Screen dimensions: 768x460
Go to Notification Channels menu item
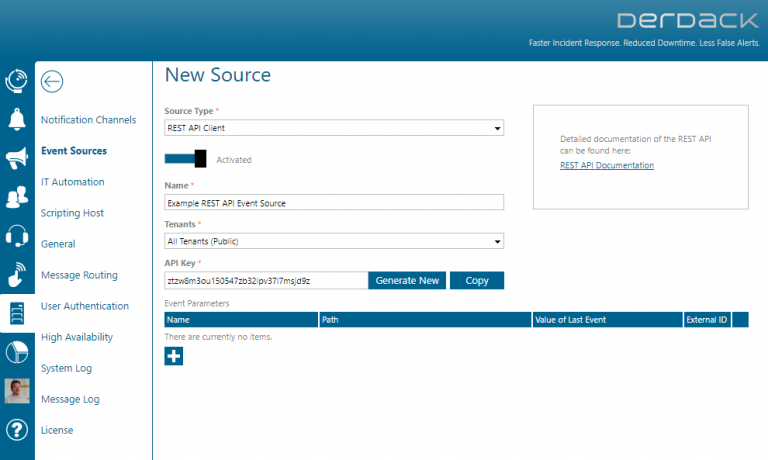[x=88, y=120]
